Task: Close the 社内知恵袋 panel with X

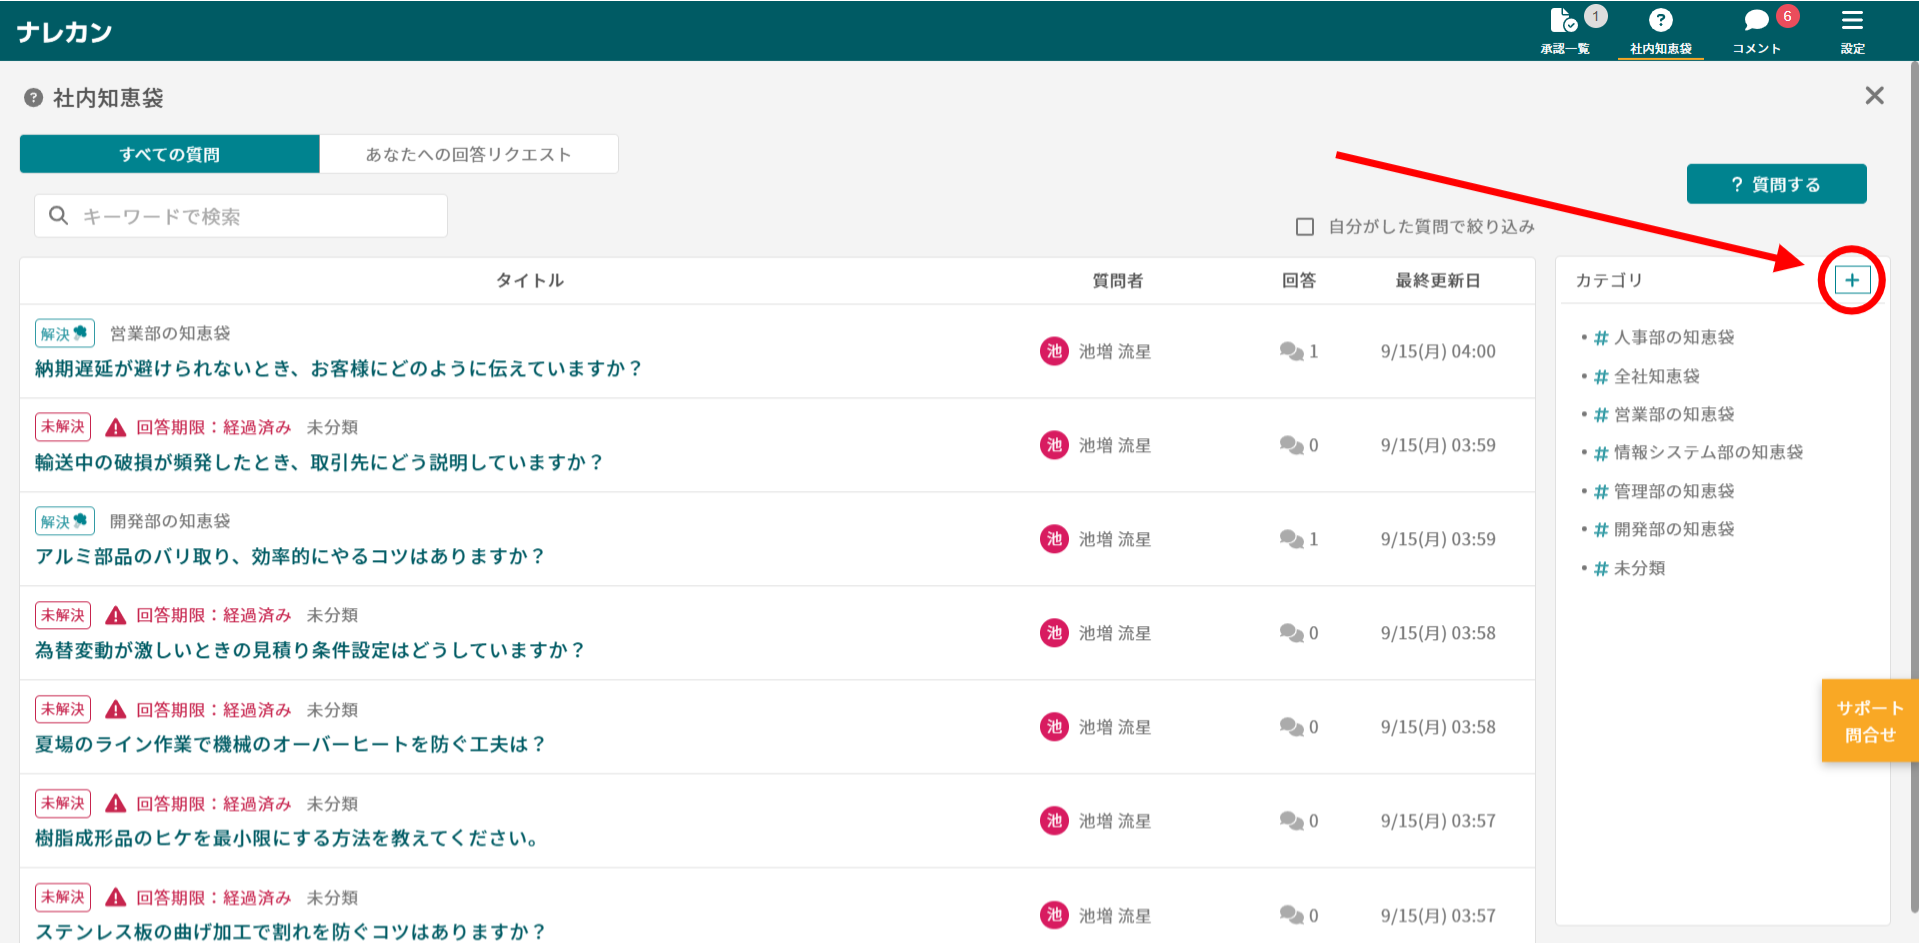Action: pyautogui.click(x=1874, y=96)
